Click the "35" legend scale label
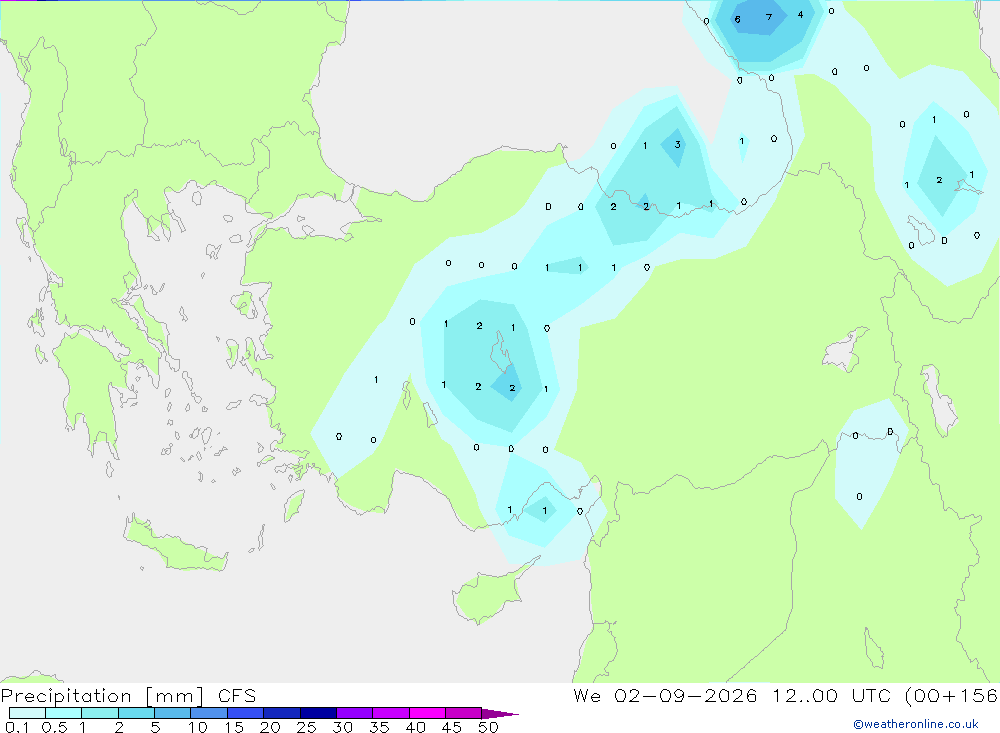 pyautogui.click(x=379, y=727)
